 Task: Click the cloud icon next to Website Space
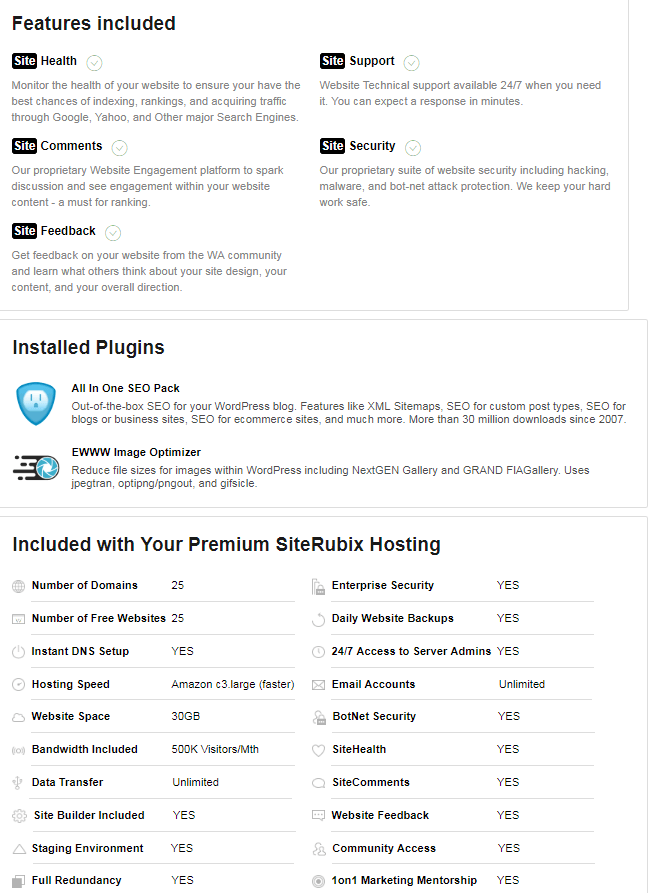point(19,717)
